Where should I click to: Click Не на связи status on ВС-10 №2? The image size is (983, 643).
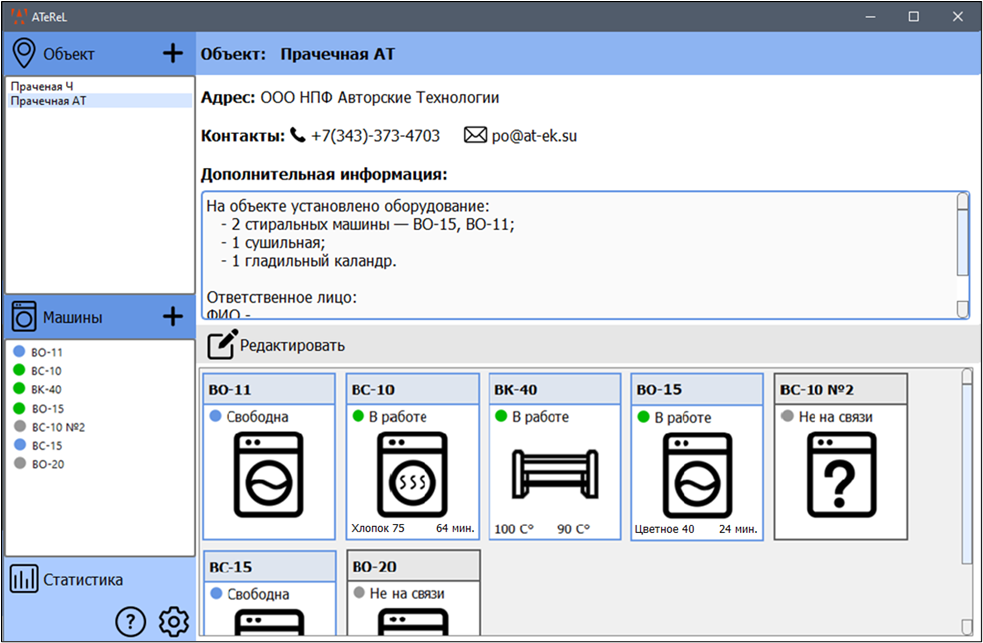click(x=835, y=417)
